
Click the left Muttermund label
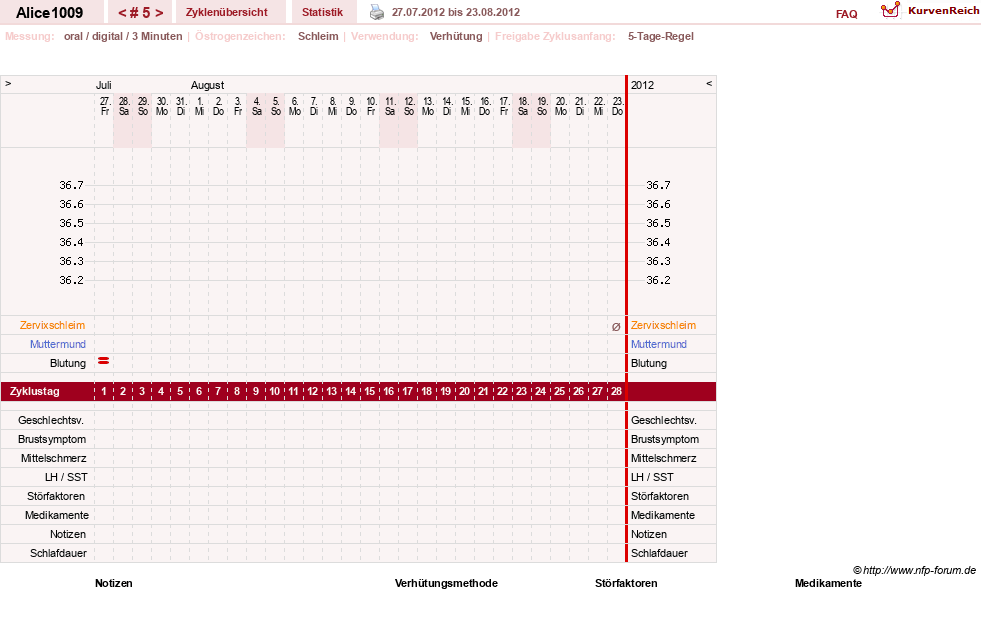pos(58,344)
